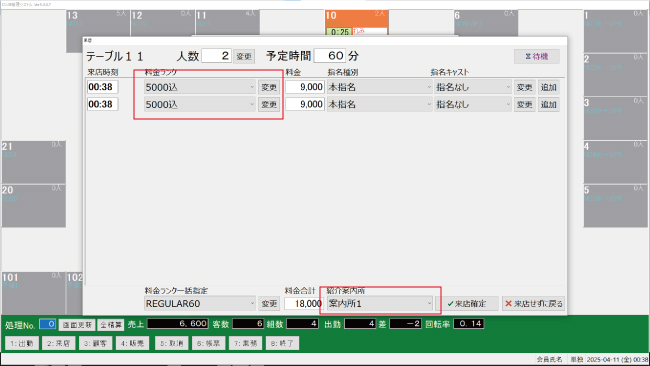This screenshot has width=650, height=366.
Task: Click 変更 beside REGULAR60 dropdown
Action: click(269, 304)
